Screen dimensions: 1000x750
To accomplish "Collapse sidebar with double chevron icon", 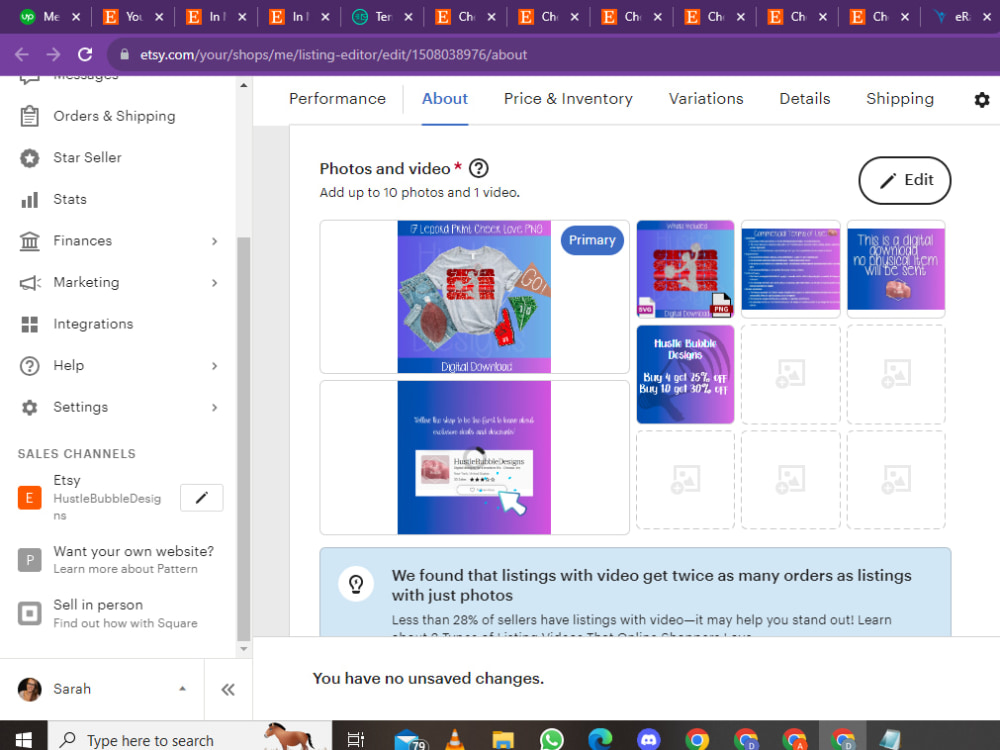I will (x=228, y=689).
